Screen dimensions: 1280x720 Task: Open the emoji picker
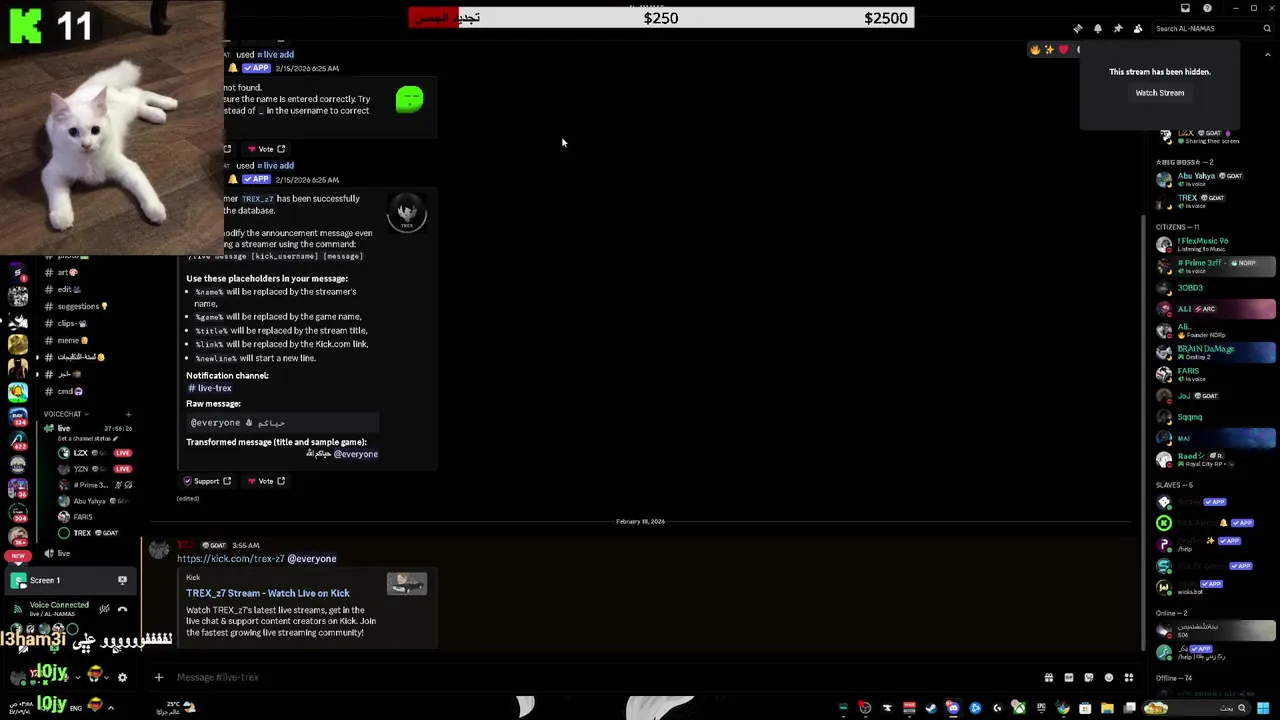pyautogui.click(x=1109, y=677)
